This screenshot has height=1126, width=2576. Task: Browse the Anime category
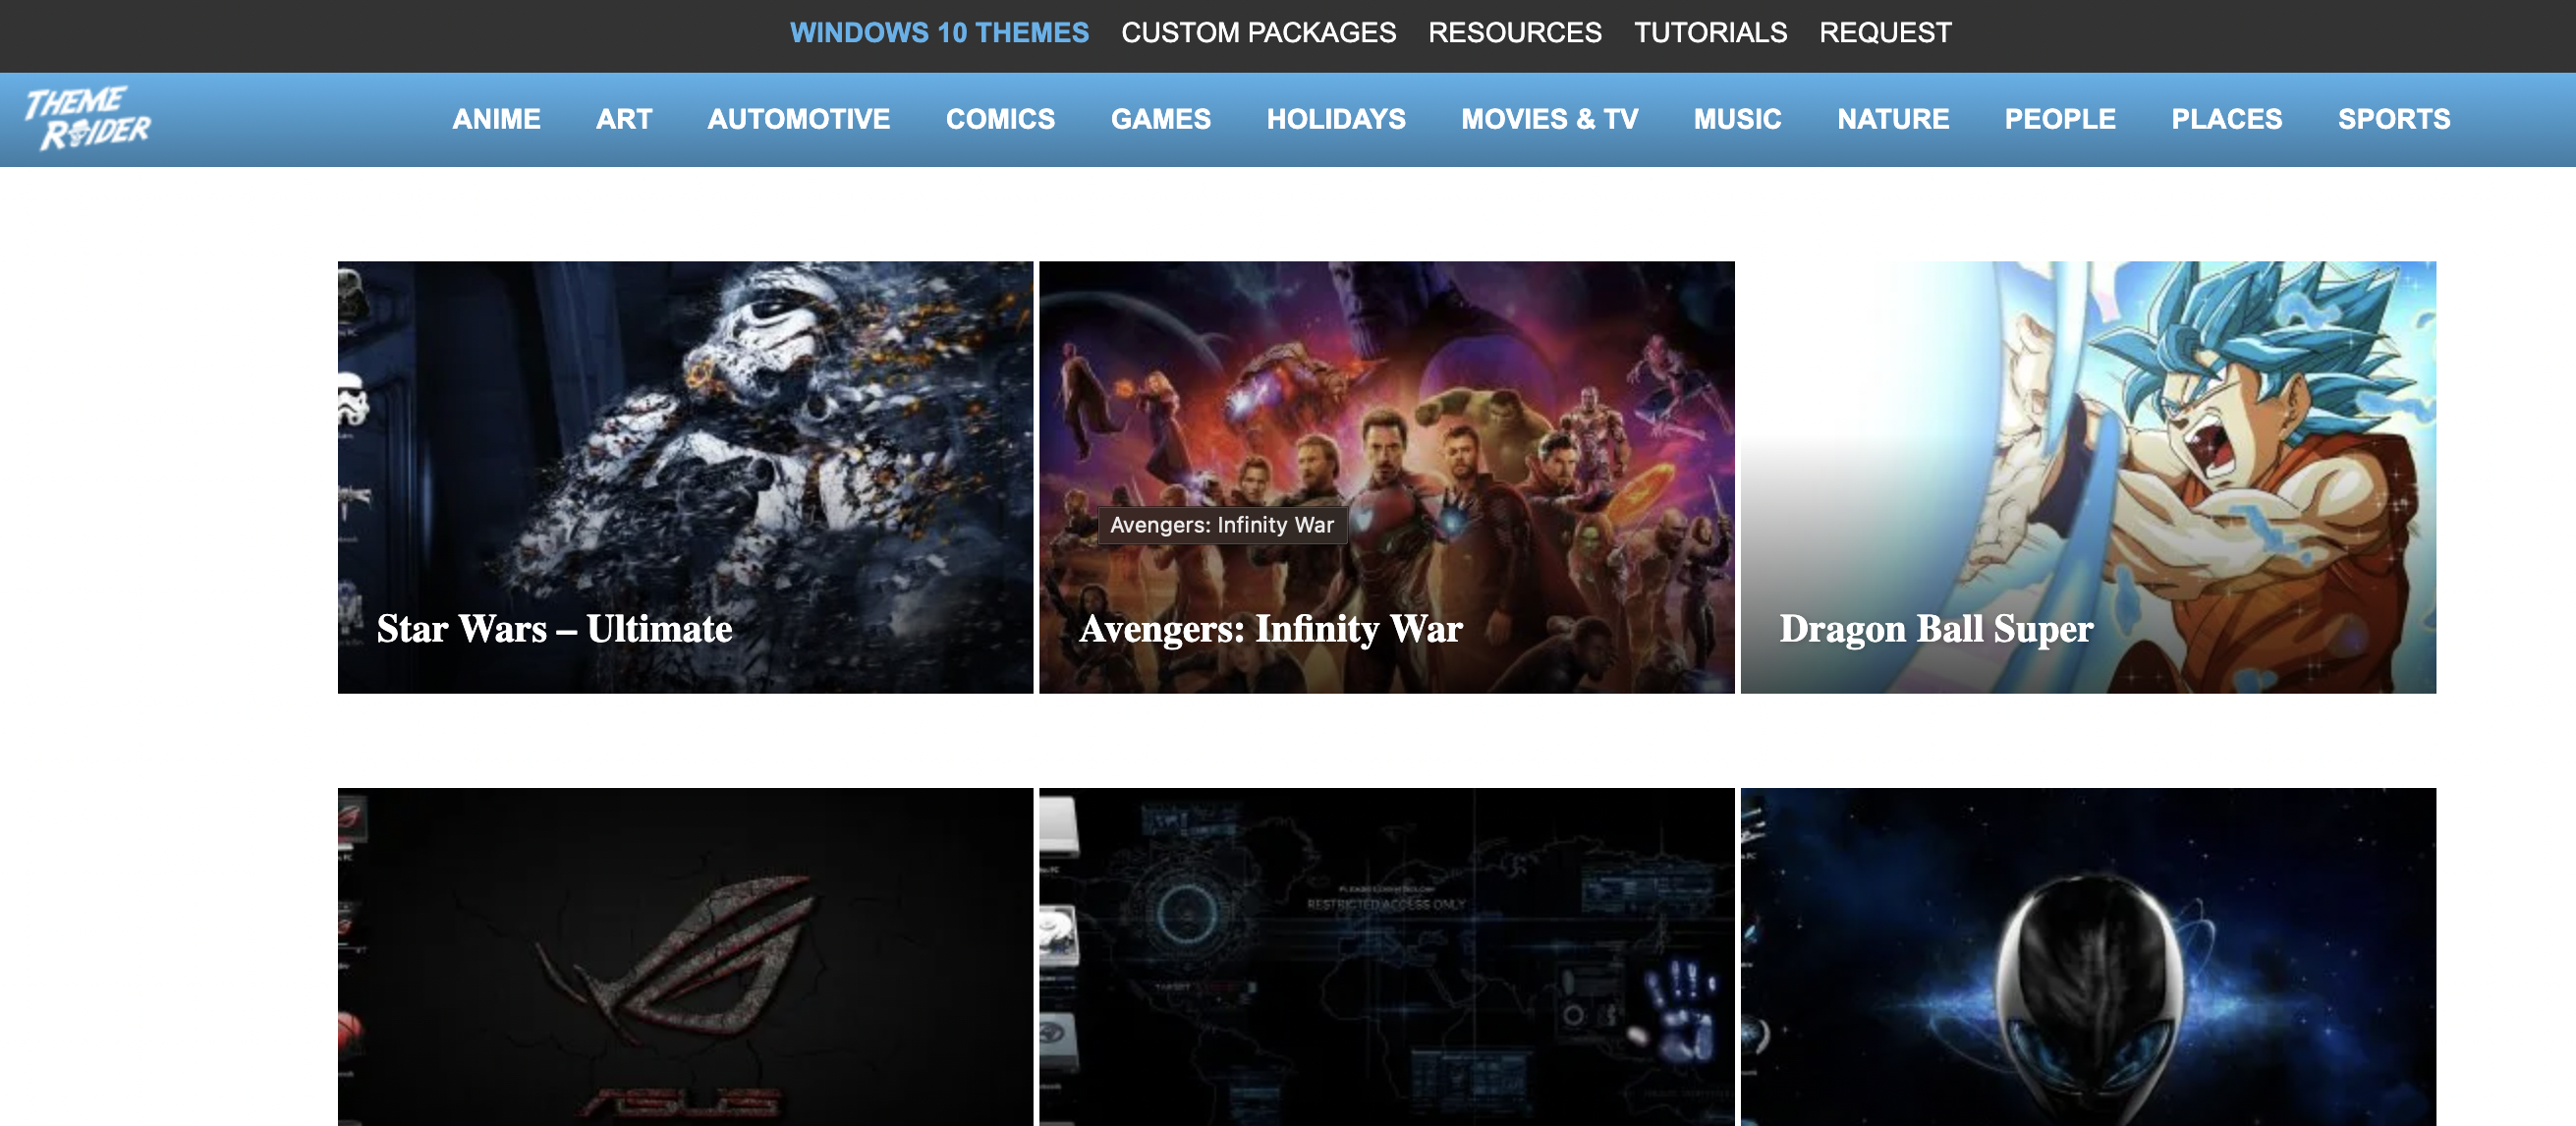(496, 119)
